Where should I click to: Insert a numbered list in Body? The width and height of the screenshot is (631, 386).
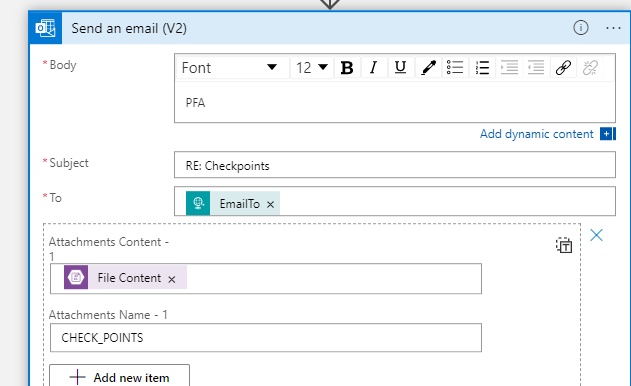click(x=482, y=67)
